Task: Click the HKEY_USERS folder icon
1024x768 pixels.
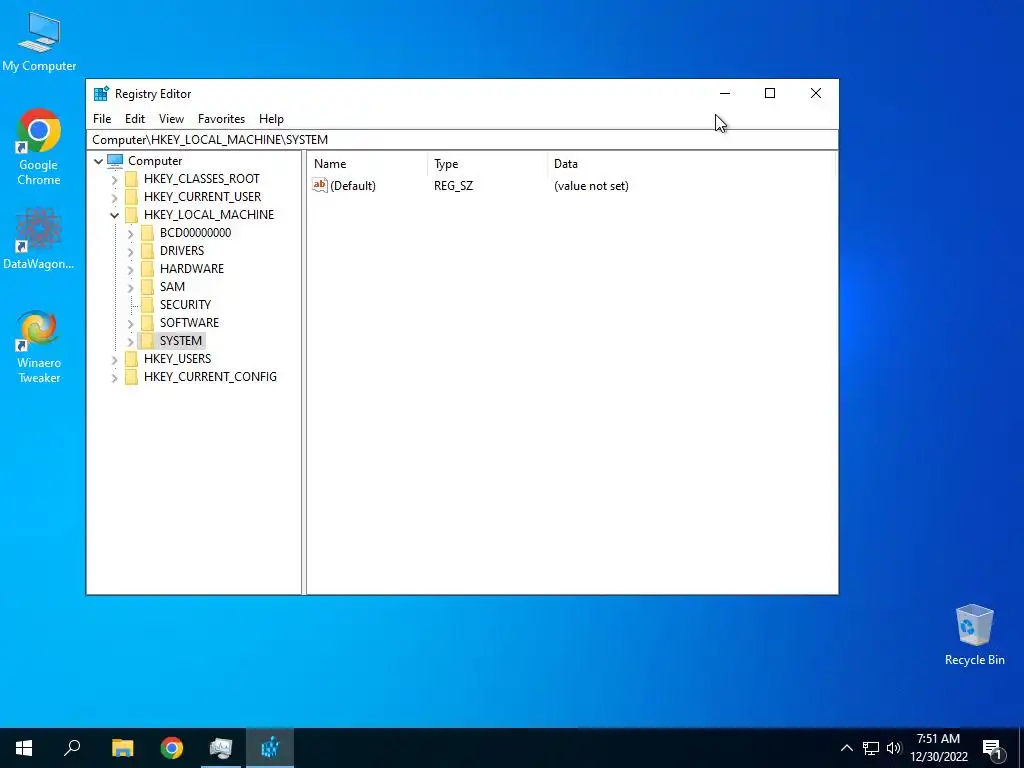Action: click(x=131, y=359)
